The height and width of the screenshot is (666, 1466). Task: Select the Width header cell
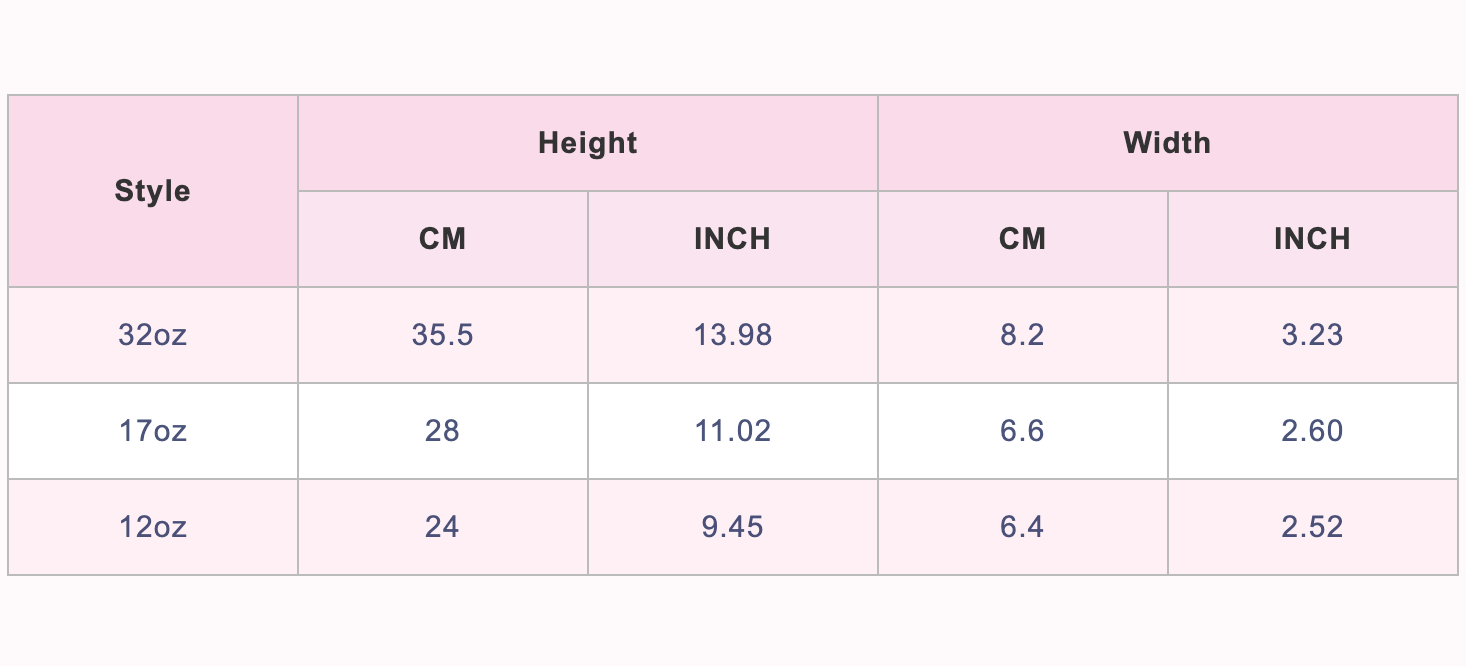click(1167, 143)
